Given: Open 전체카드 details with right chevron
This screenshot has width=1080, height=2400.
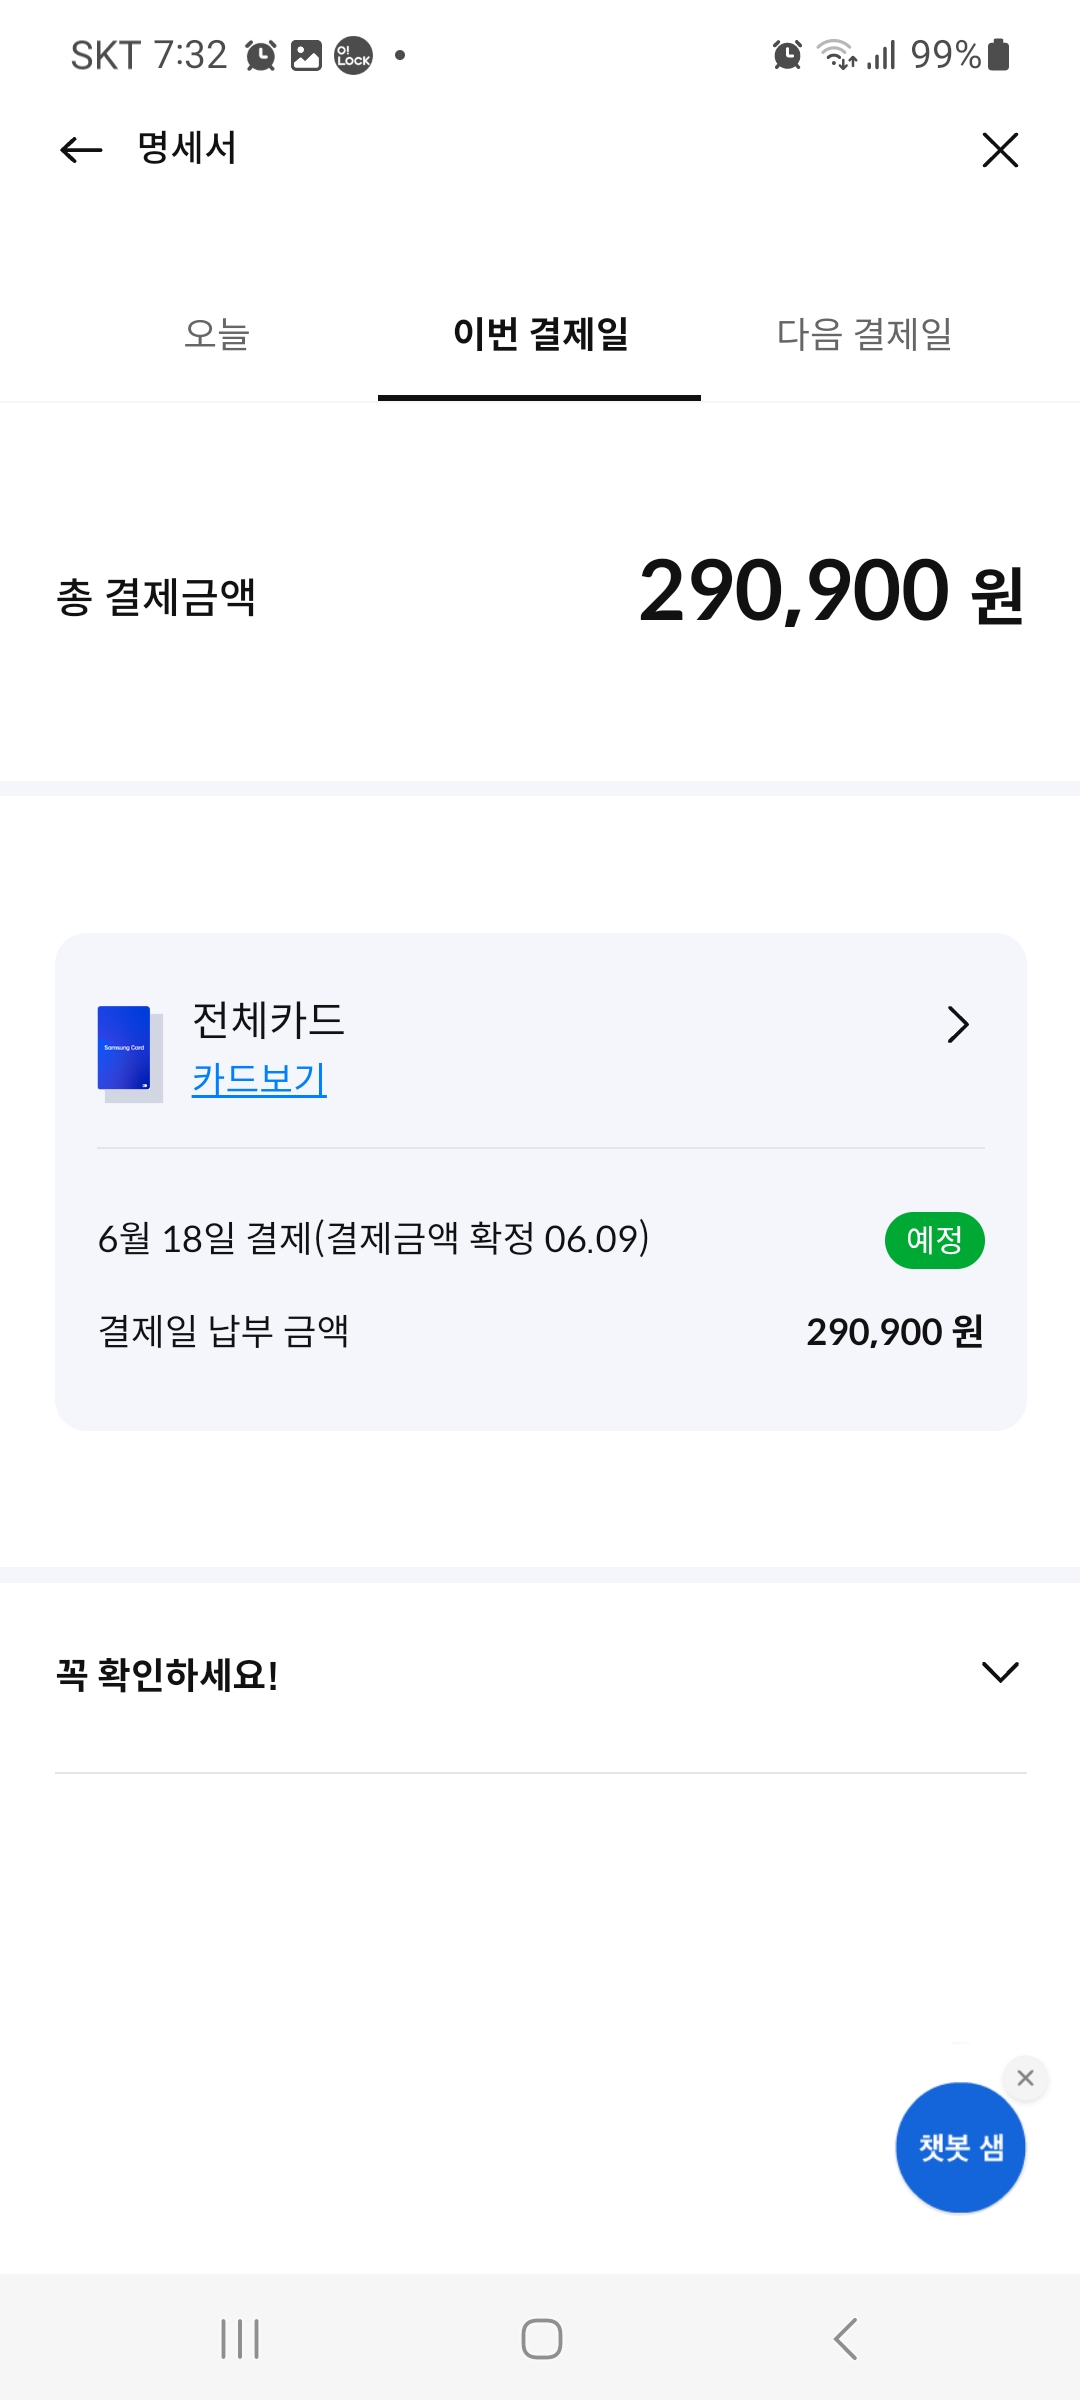Looking at the screenshot, I should tap(957, 1024).
